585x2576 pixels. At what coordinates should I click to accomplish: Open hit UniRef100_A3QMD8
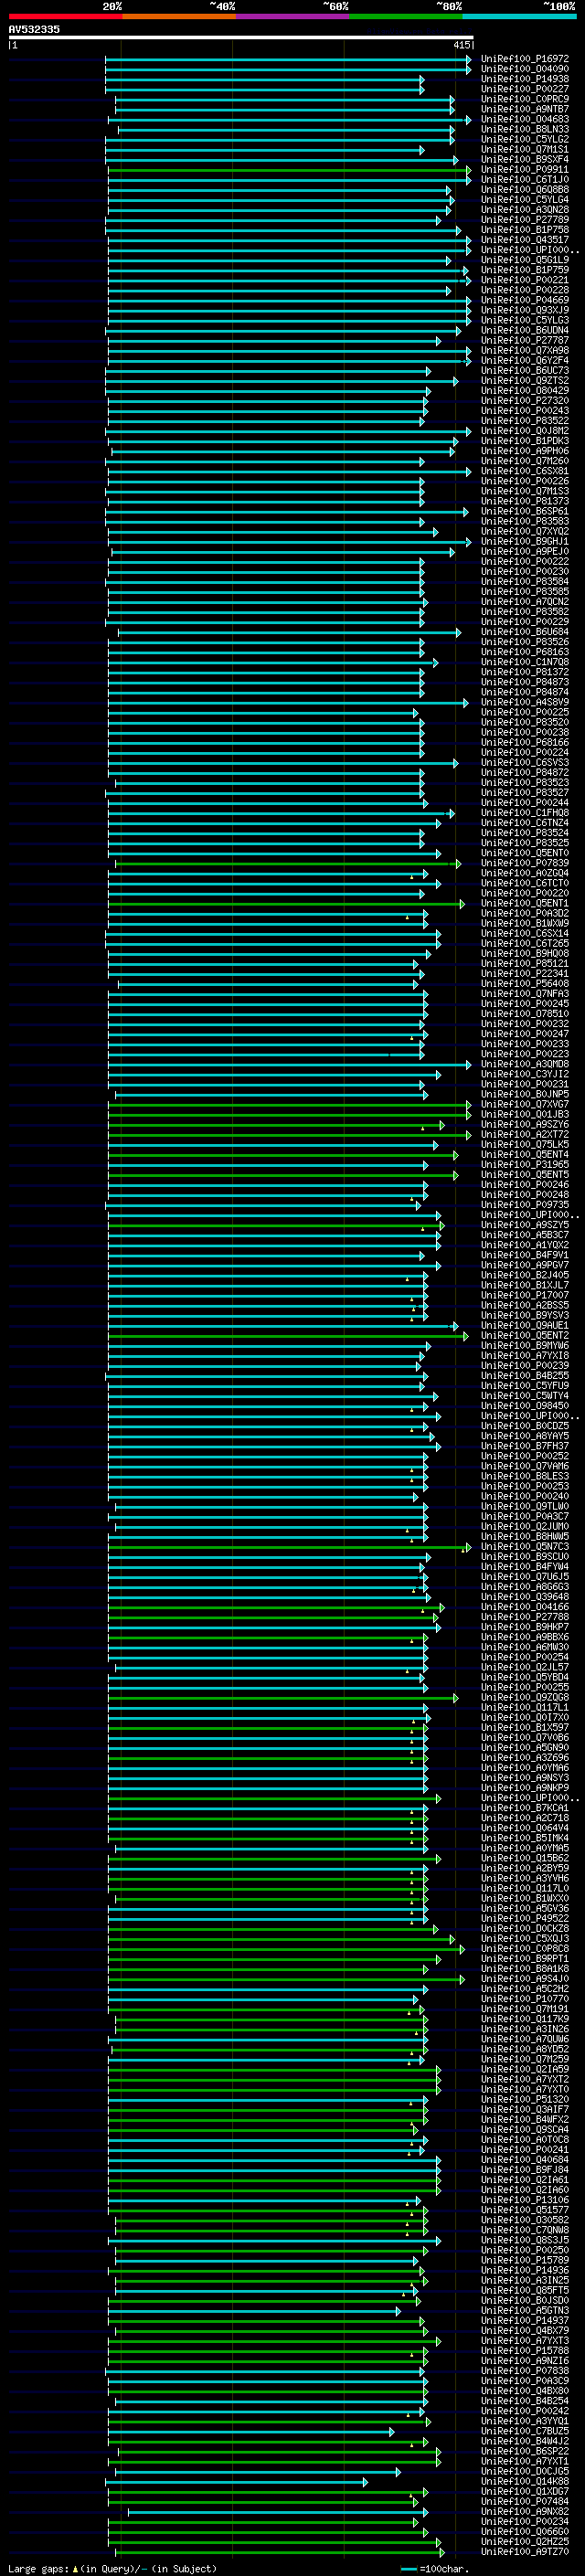pyautogui.click(x=525, y=1064)
